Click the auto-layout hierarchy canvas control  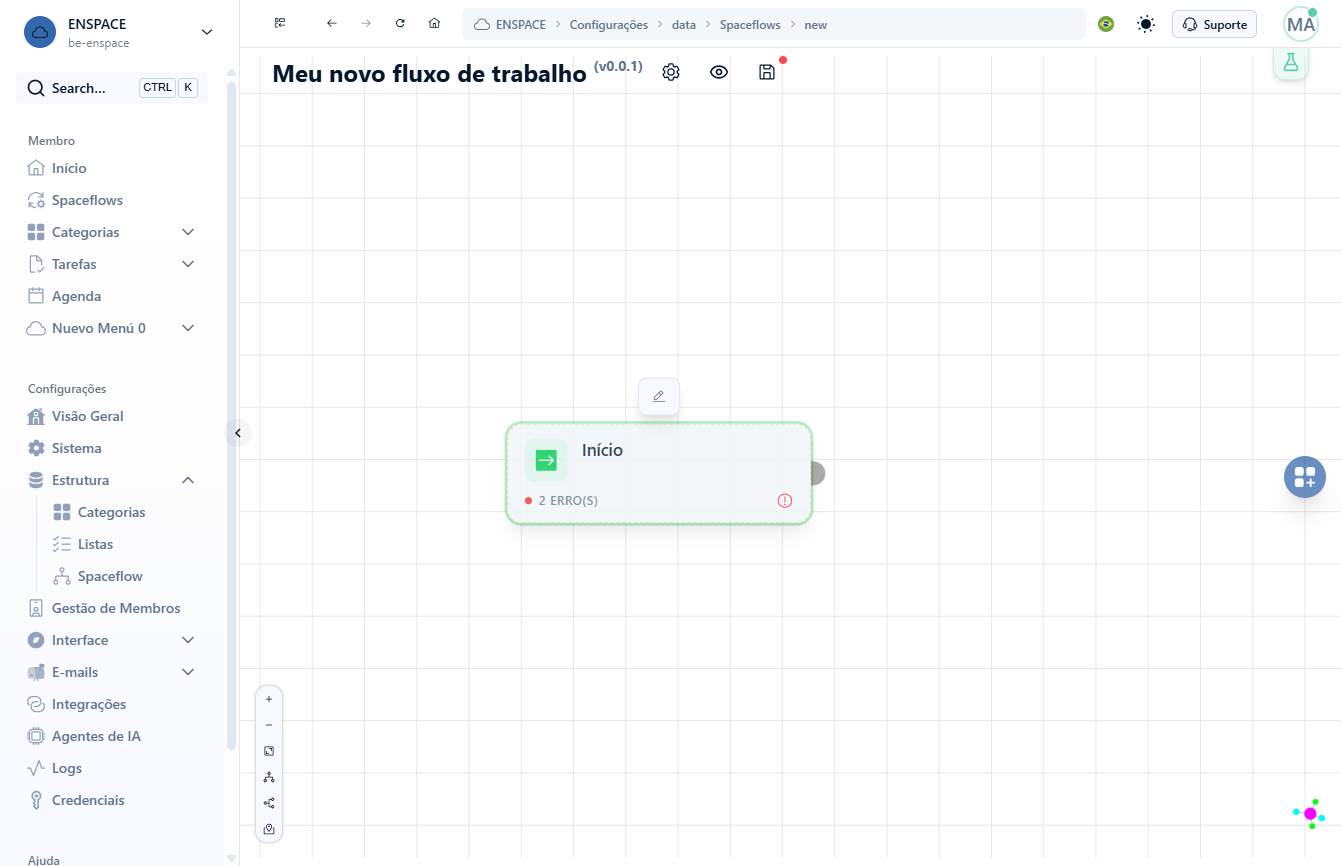[x=269, y=777]
